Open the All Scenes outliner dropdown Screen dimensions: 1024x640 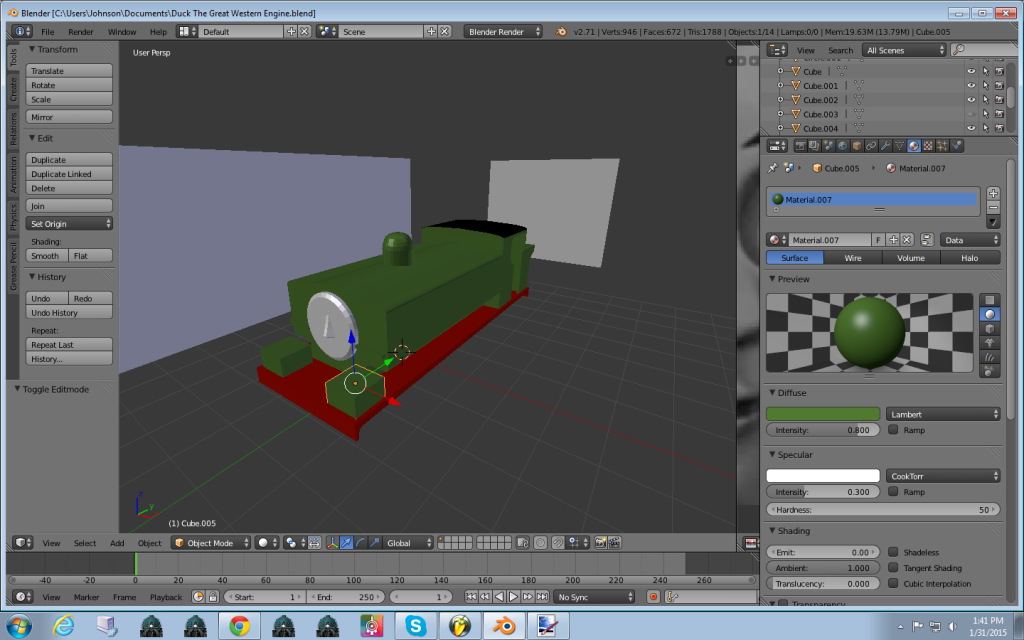click(904, 50)
